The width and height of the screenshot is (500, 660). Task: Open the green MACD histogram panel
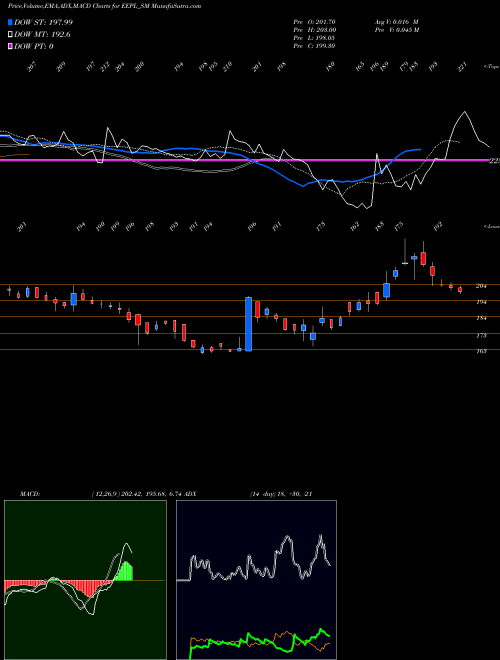tap(85, 580)
